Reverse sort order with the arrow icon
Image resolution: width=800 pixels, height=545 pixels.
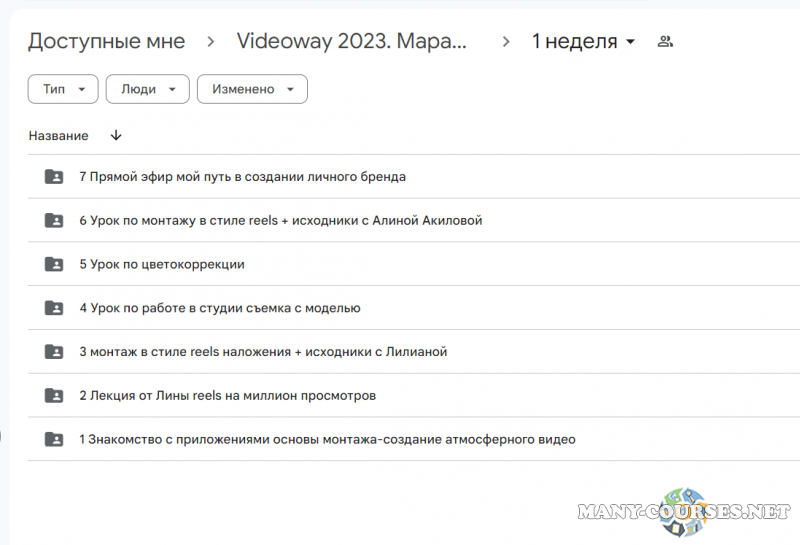coord(116,136)
